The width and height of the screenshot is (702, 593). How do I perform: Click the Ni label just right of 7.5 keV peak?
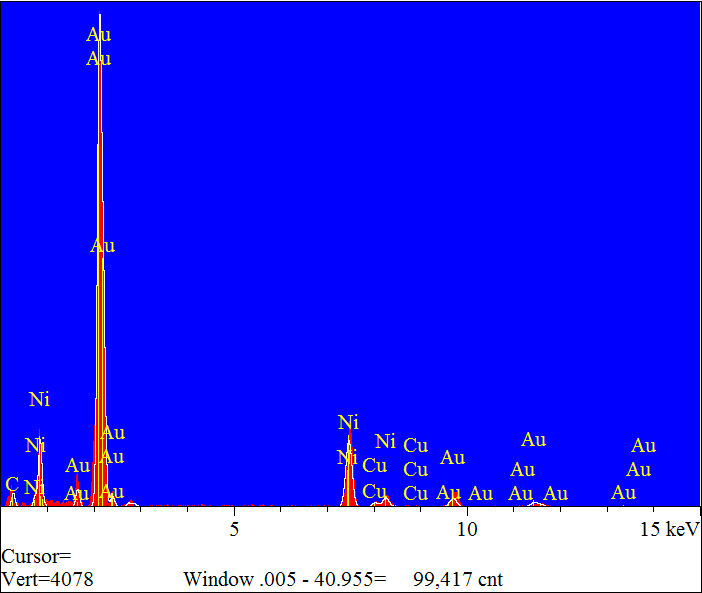click(x=385, y=441)
